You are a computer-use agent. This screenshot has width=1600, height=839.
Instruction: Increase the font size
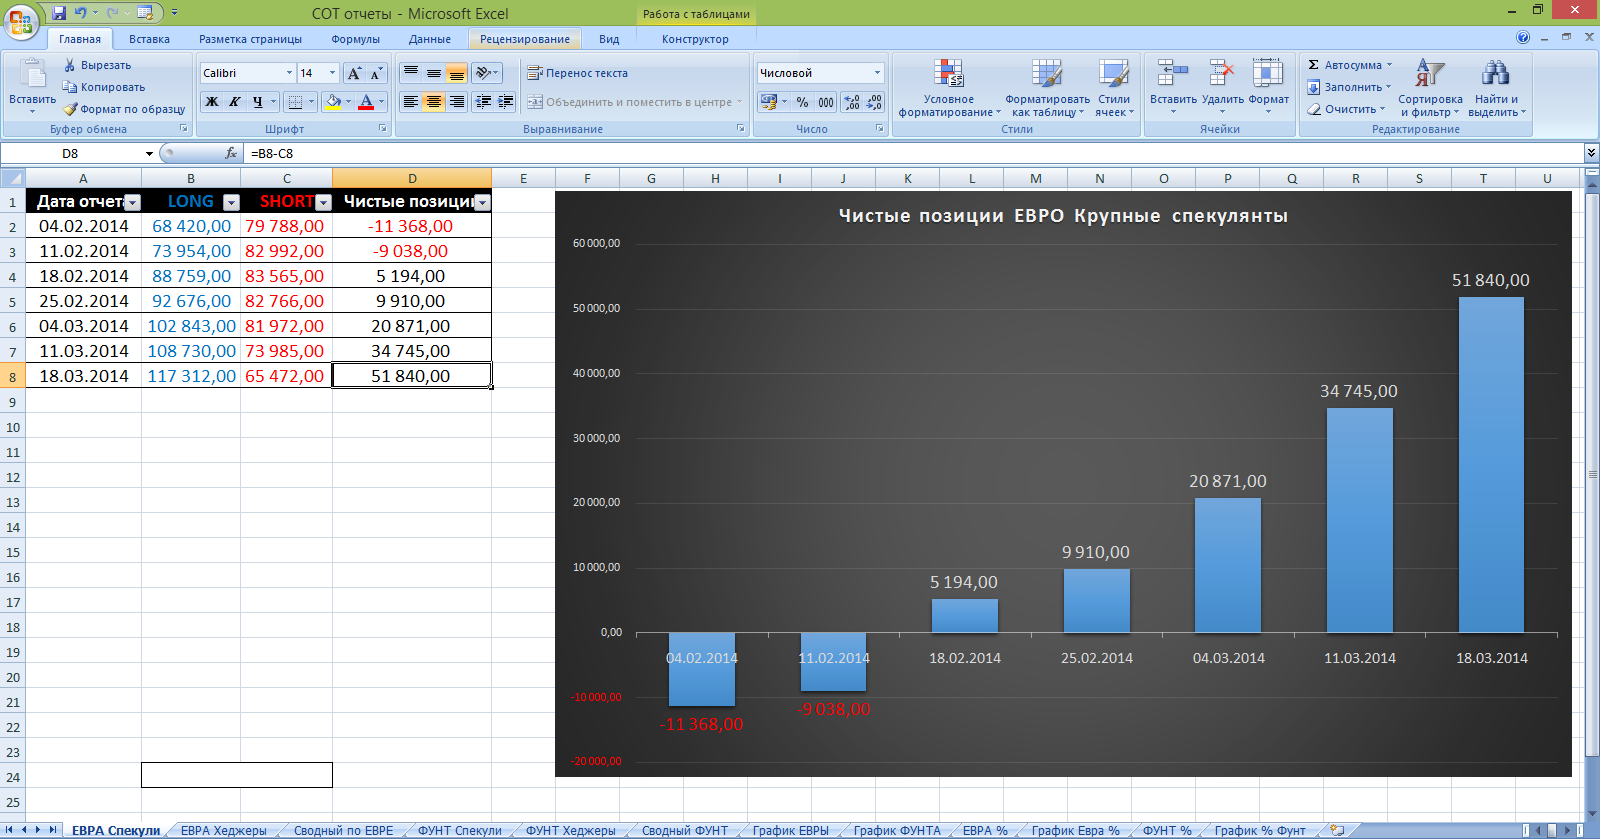(354, 73)
